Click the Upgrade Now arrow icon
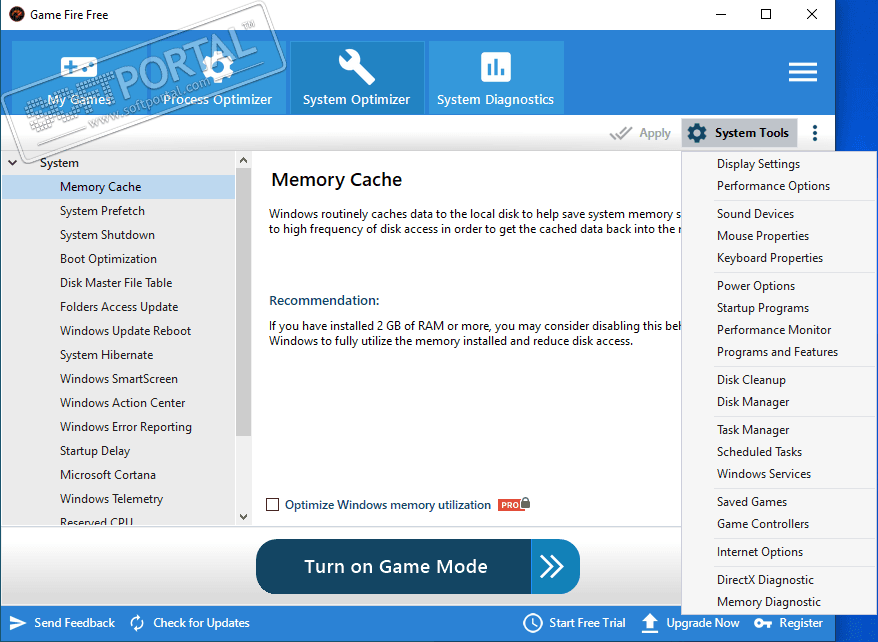Viewport: 878px width, 642px height. pyautogui.click(x=650, y=623)
